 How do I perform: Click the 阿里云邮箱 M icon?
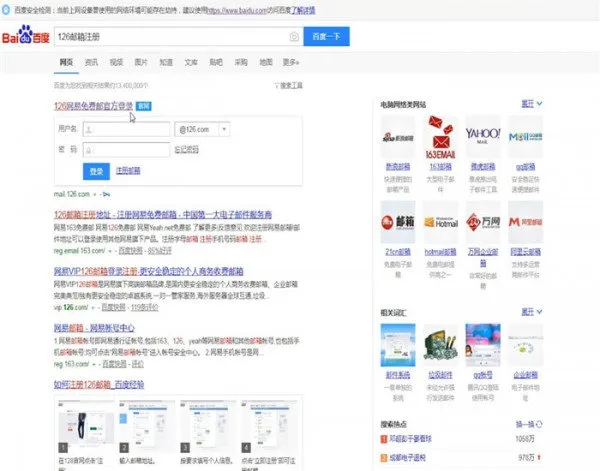[525, 222]
